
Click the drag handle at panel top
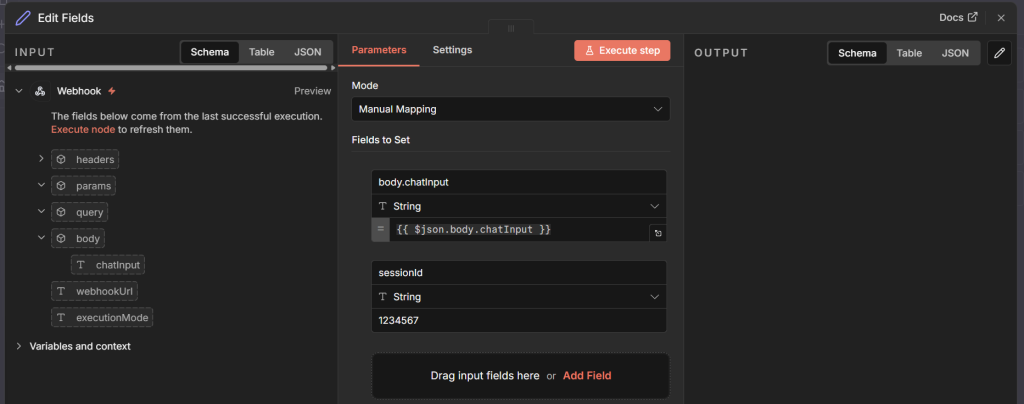point(511,28)
